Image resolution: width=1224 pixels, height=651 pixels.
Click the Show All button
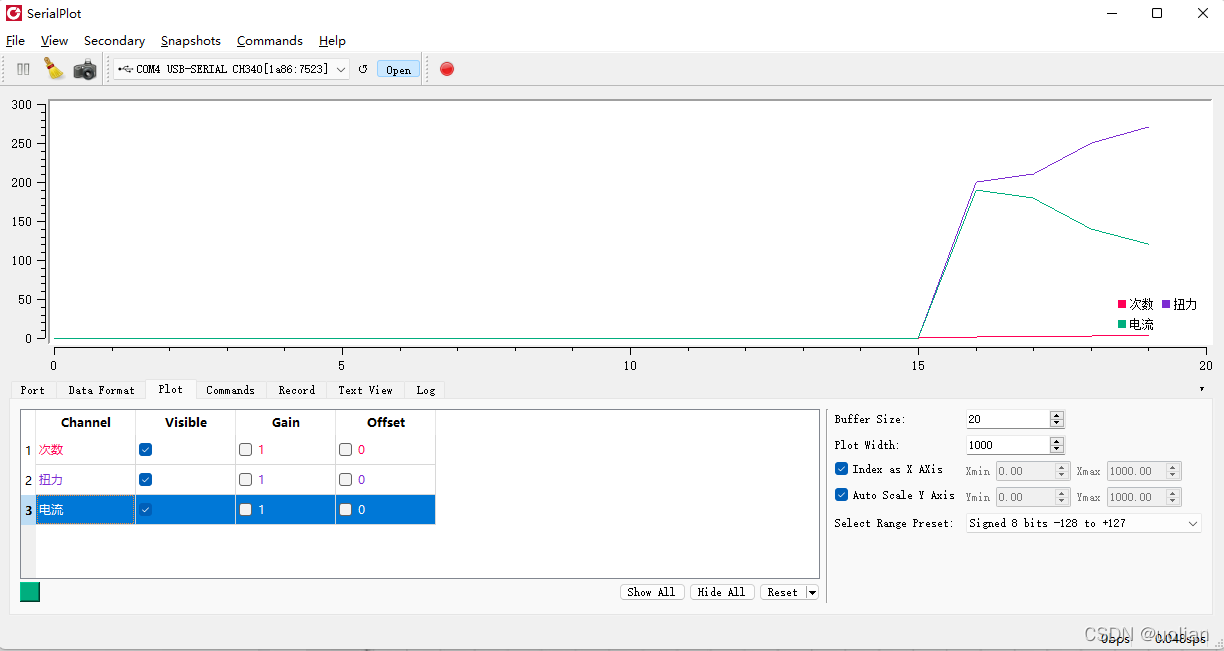pyautogui.click(x=652, y=592)
